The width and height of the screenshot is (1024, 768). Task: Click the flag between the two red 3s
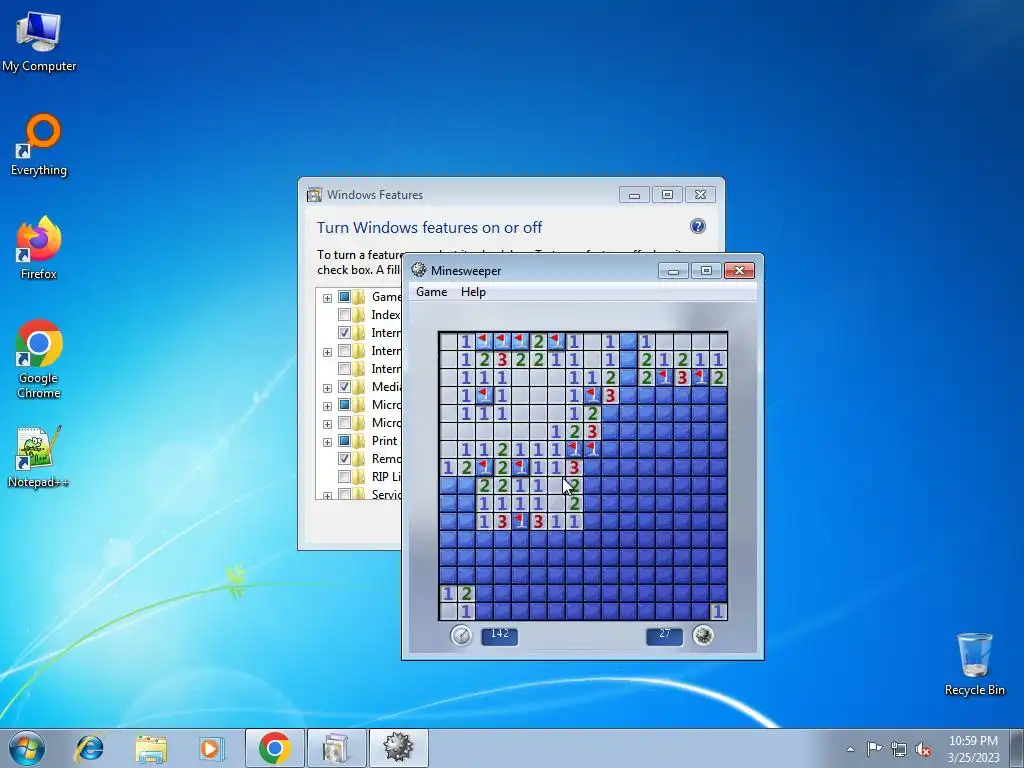(x=520, y=521)
